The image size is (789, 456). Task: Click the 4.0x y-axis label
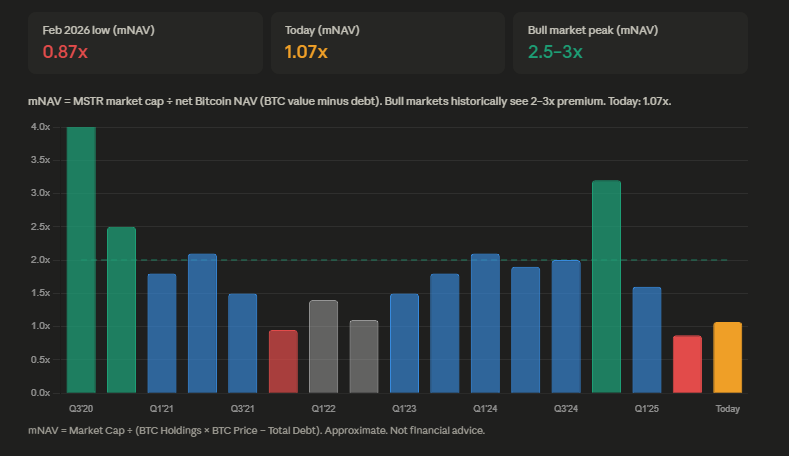40,127
